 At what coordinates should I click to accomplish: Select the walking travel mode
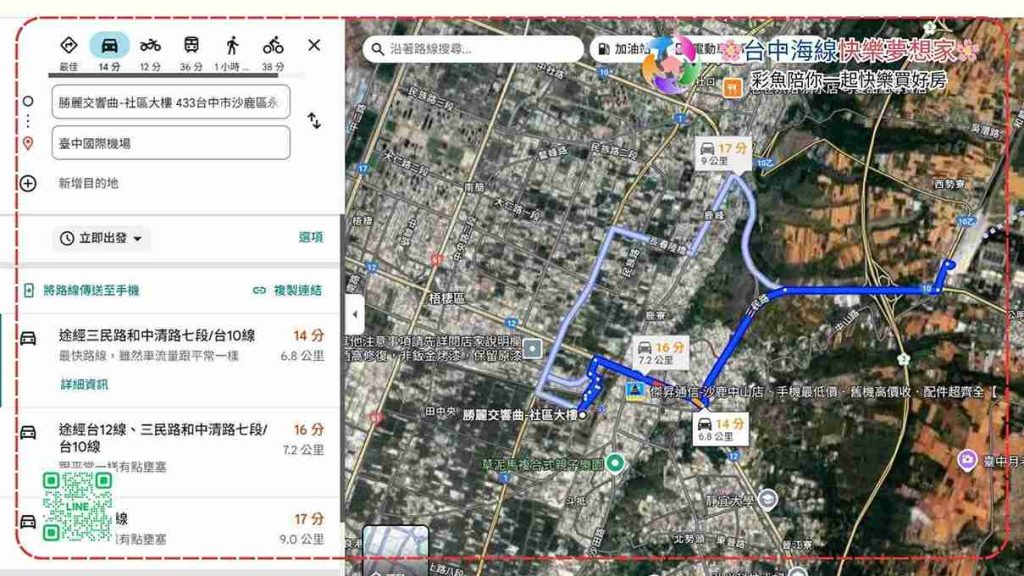coord(232,46)
